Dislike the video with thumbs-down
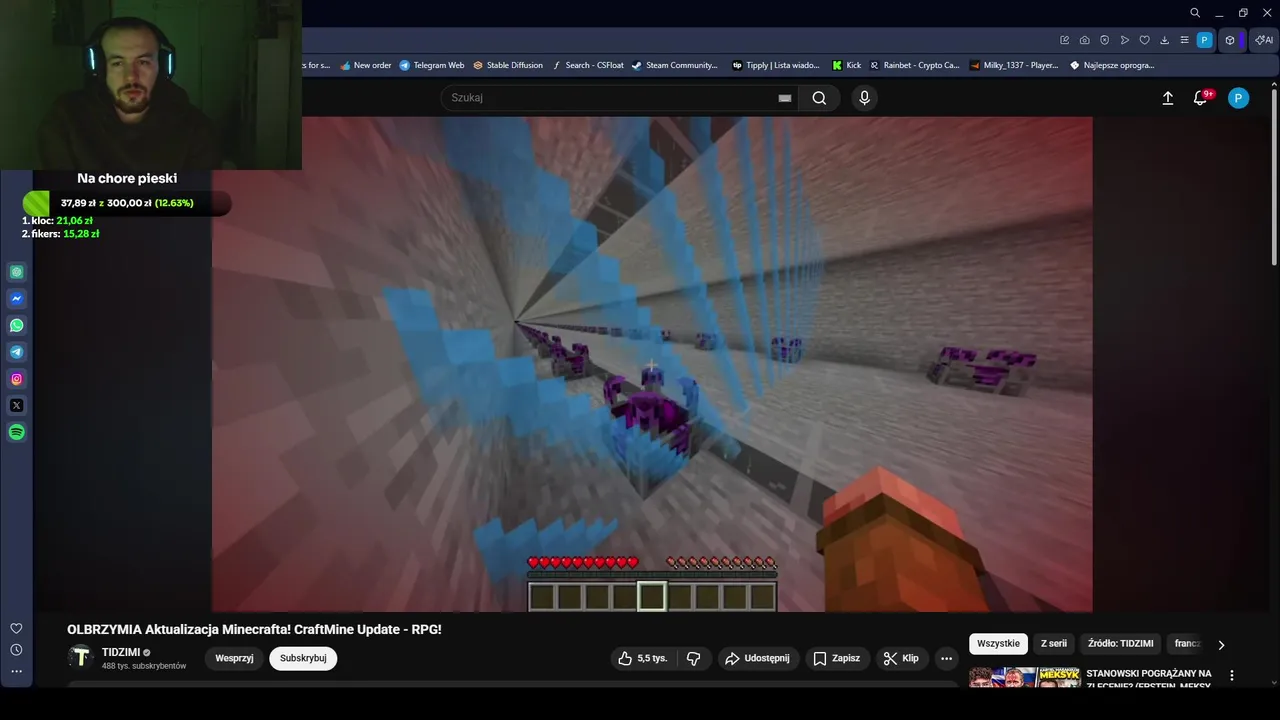Screen dimensions: 1280x720 coord(693,658)
